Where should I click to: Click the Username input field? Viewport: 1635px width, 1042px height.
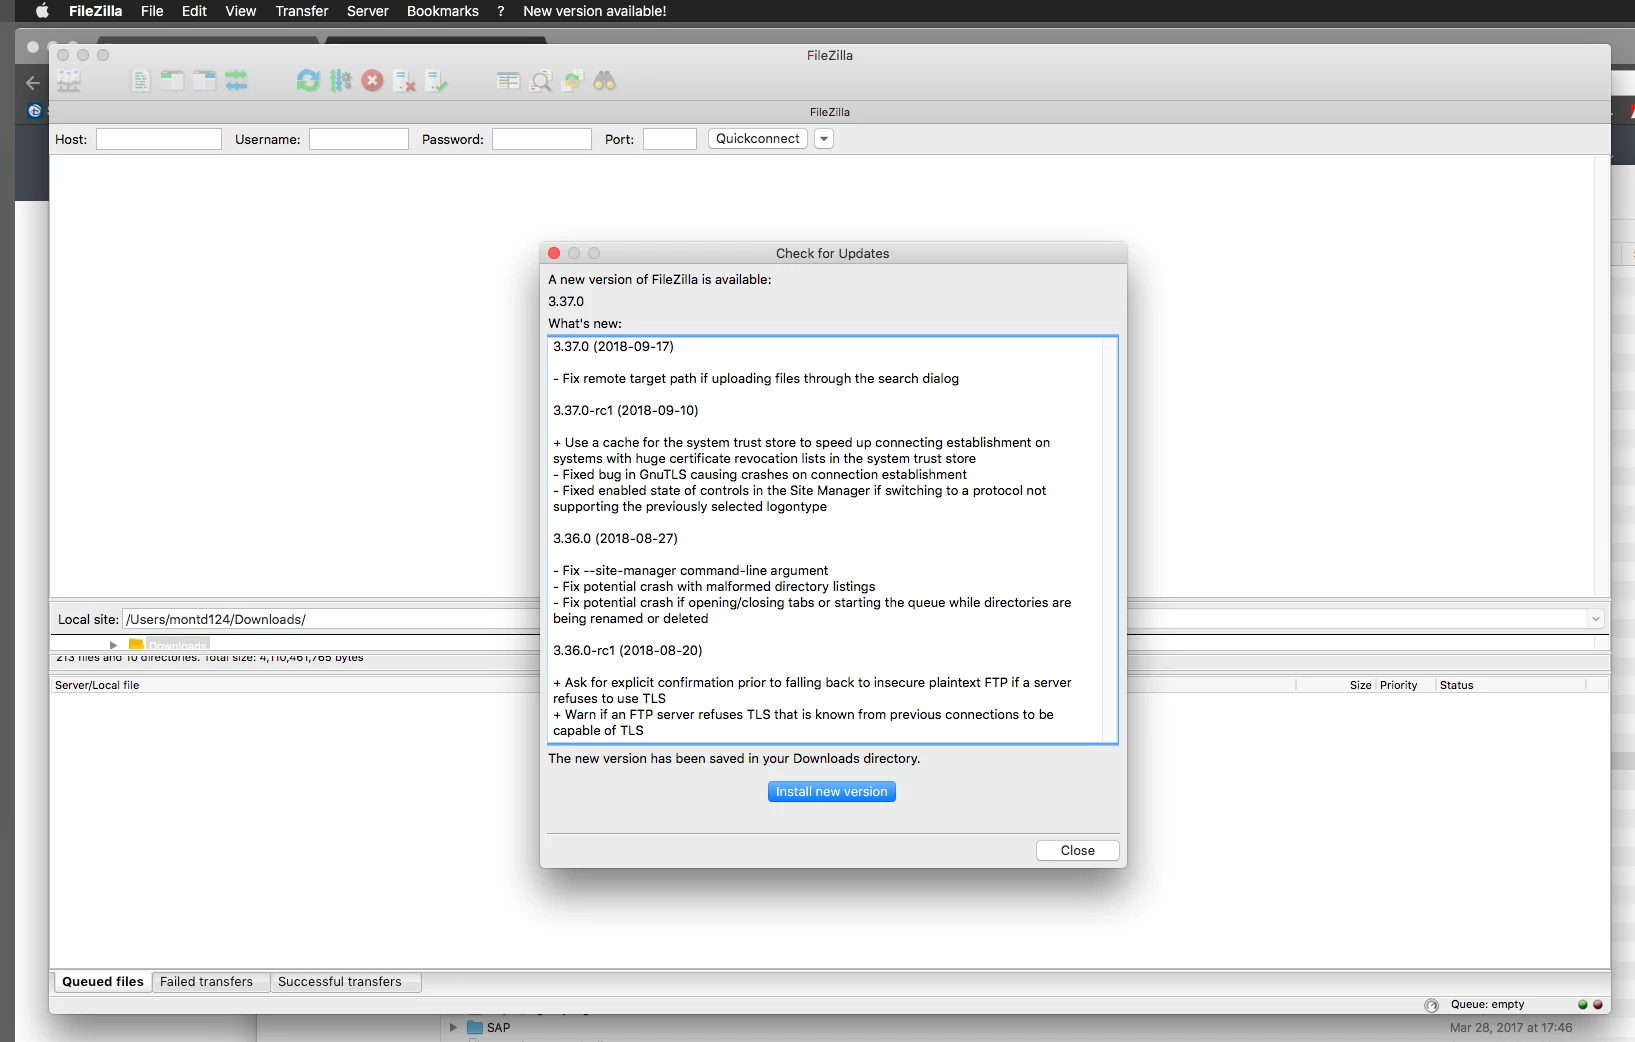pos(359,139)
